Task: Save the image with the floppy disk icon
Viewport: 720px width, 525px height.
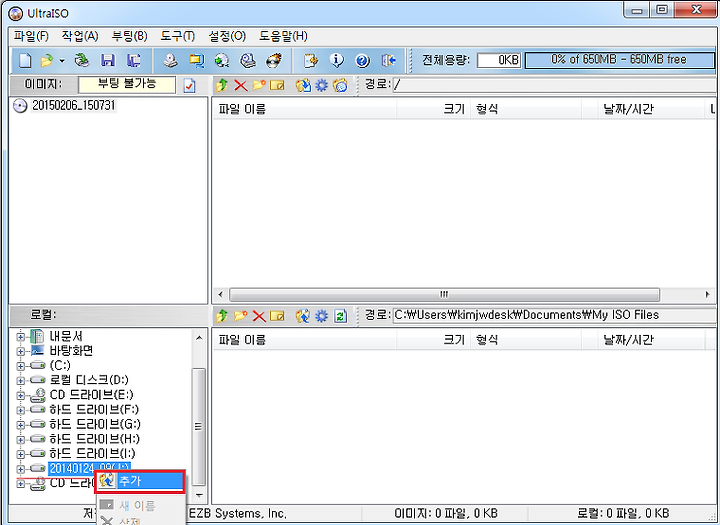Action: tap(108, 61)
